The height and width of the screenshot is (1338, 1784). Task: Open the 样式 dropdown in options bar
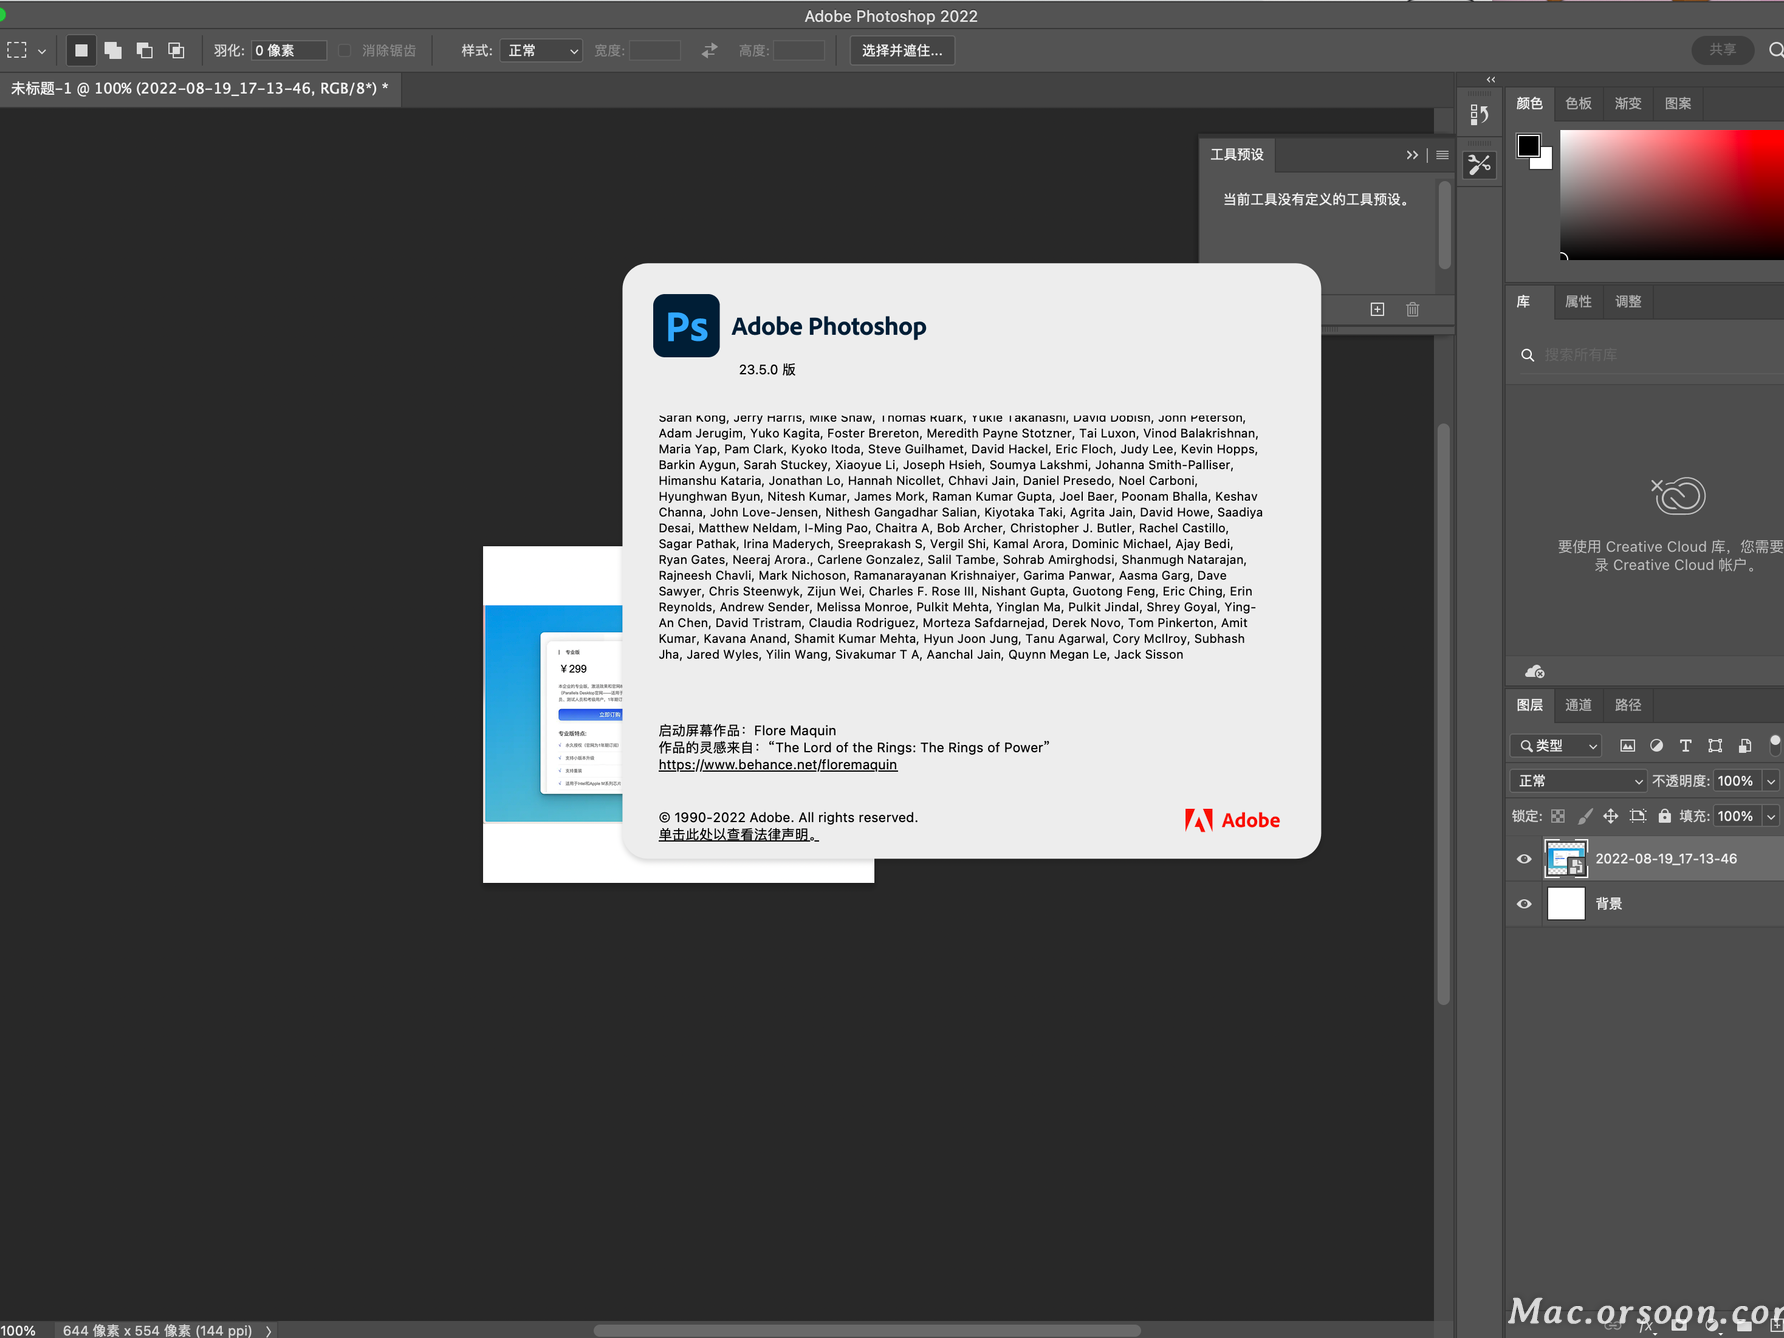coord(541,50)
